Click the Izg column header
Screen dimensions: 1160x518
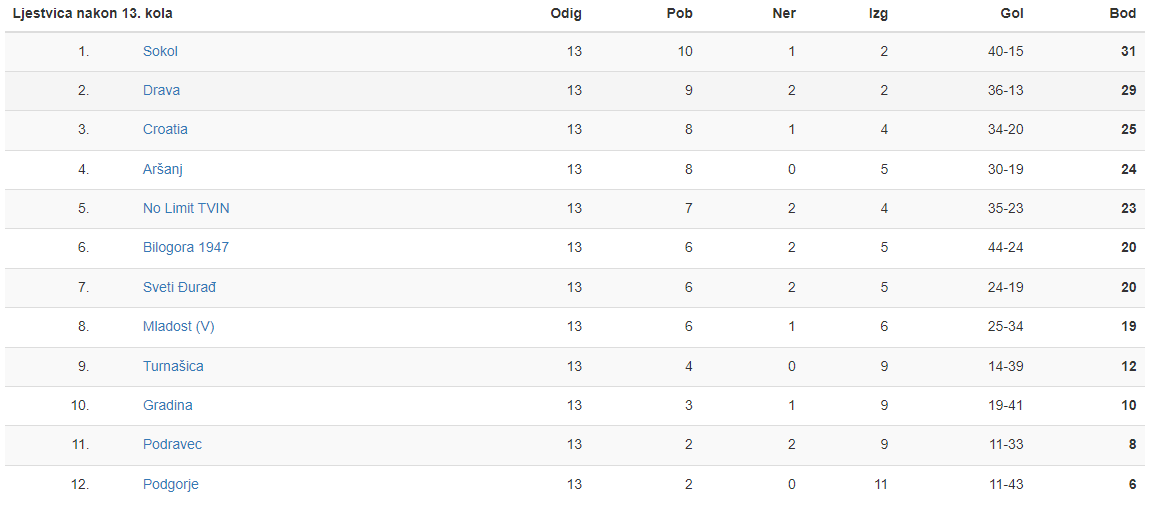coord(878,14)
